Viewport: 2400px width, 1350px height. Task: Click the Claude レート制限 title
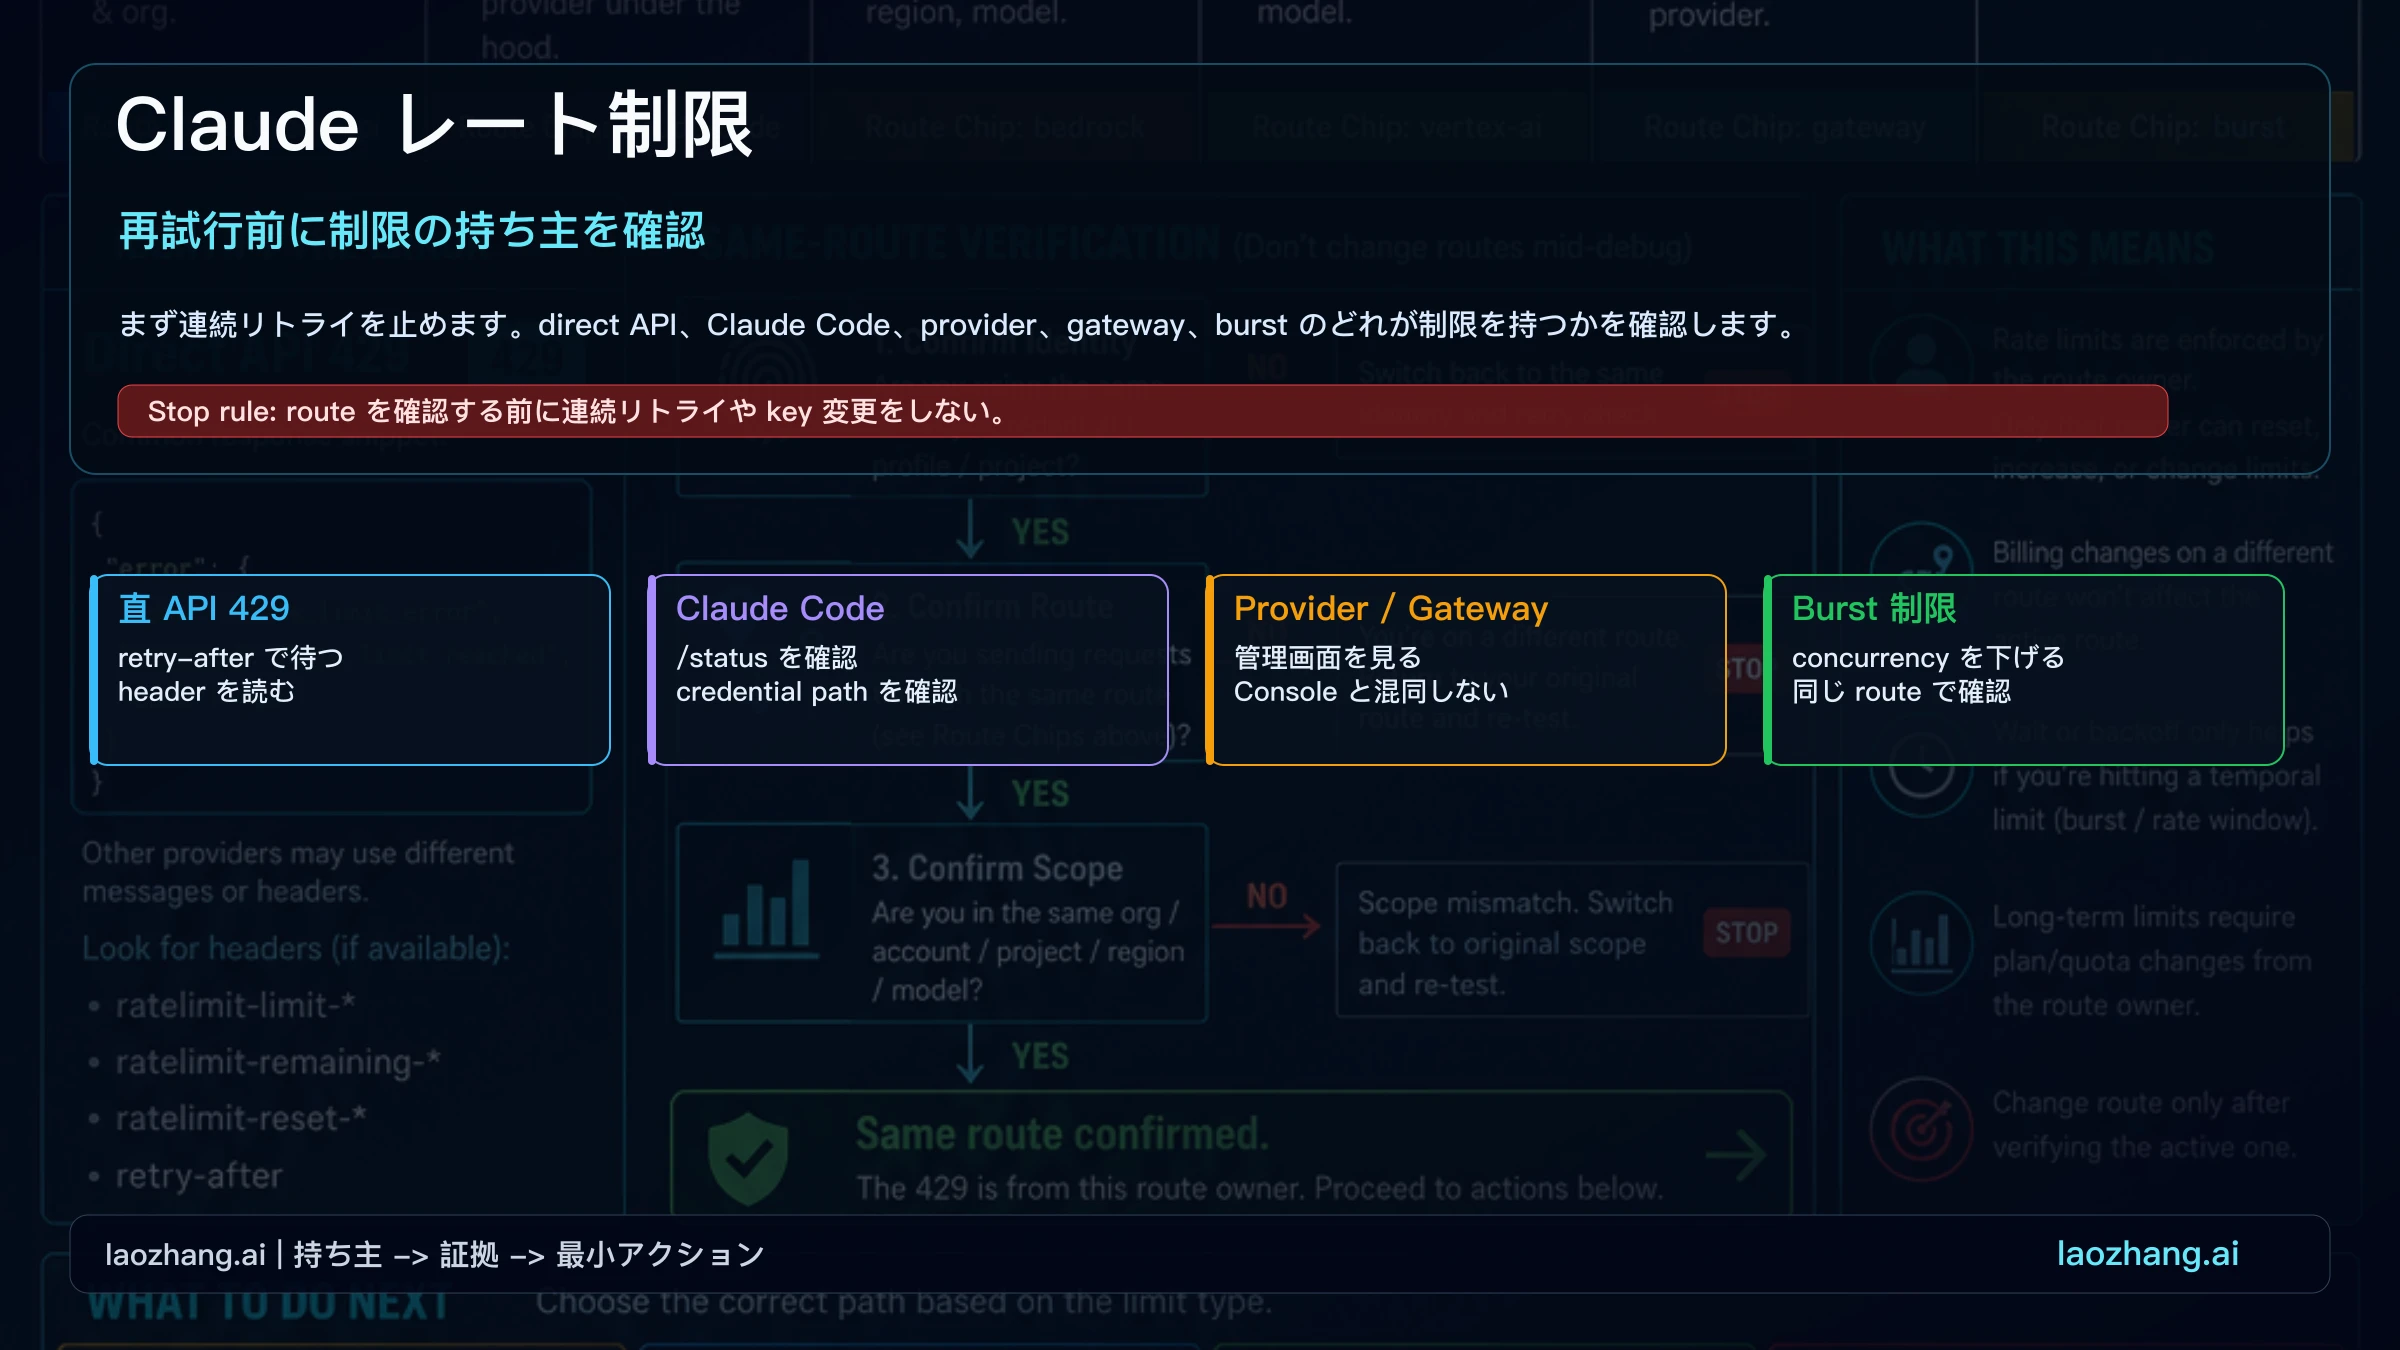[x=434, y=125]
